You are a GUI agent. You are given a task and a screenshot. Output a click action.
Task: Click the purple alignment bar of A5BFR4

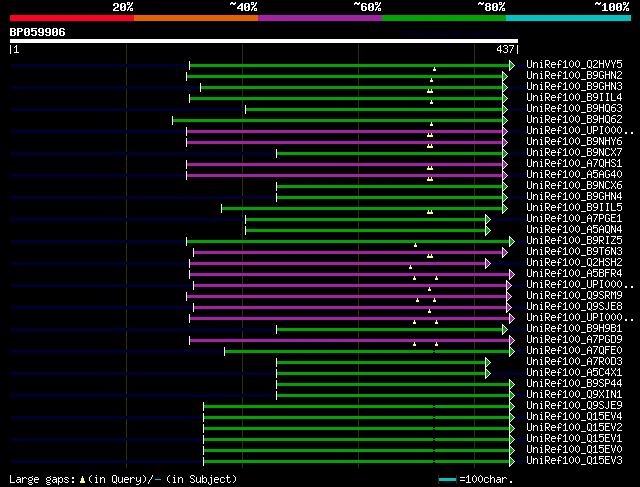349,275
